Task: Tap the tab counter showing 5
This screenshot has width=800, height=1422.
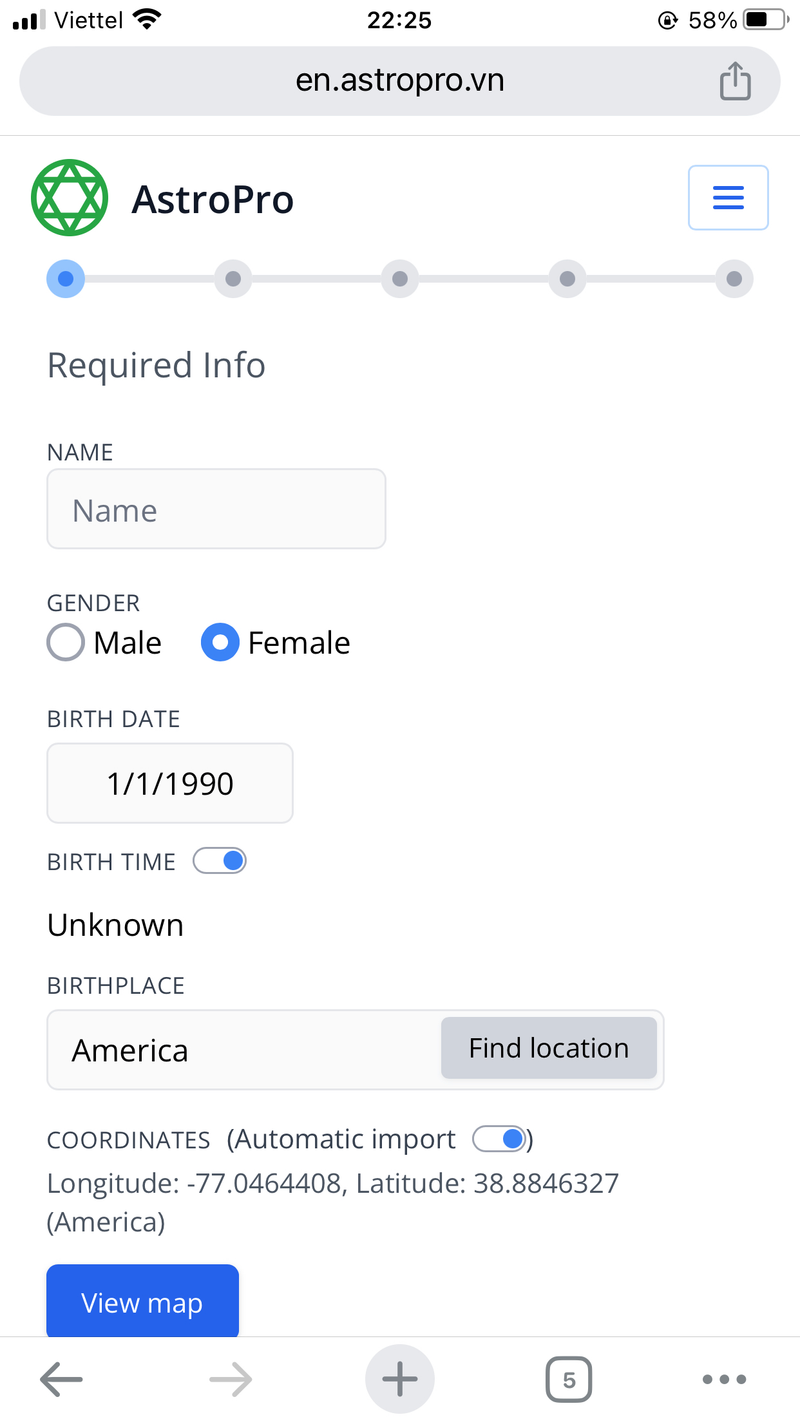Action: pyautogui.click(x=568, y=1378)
